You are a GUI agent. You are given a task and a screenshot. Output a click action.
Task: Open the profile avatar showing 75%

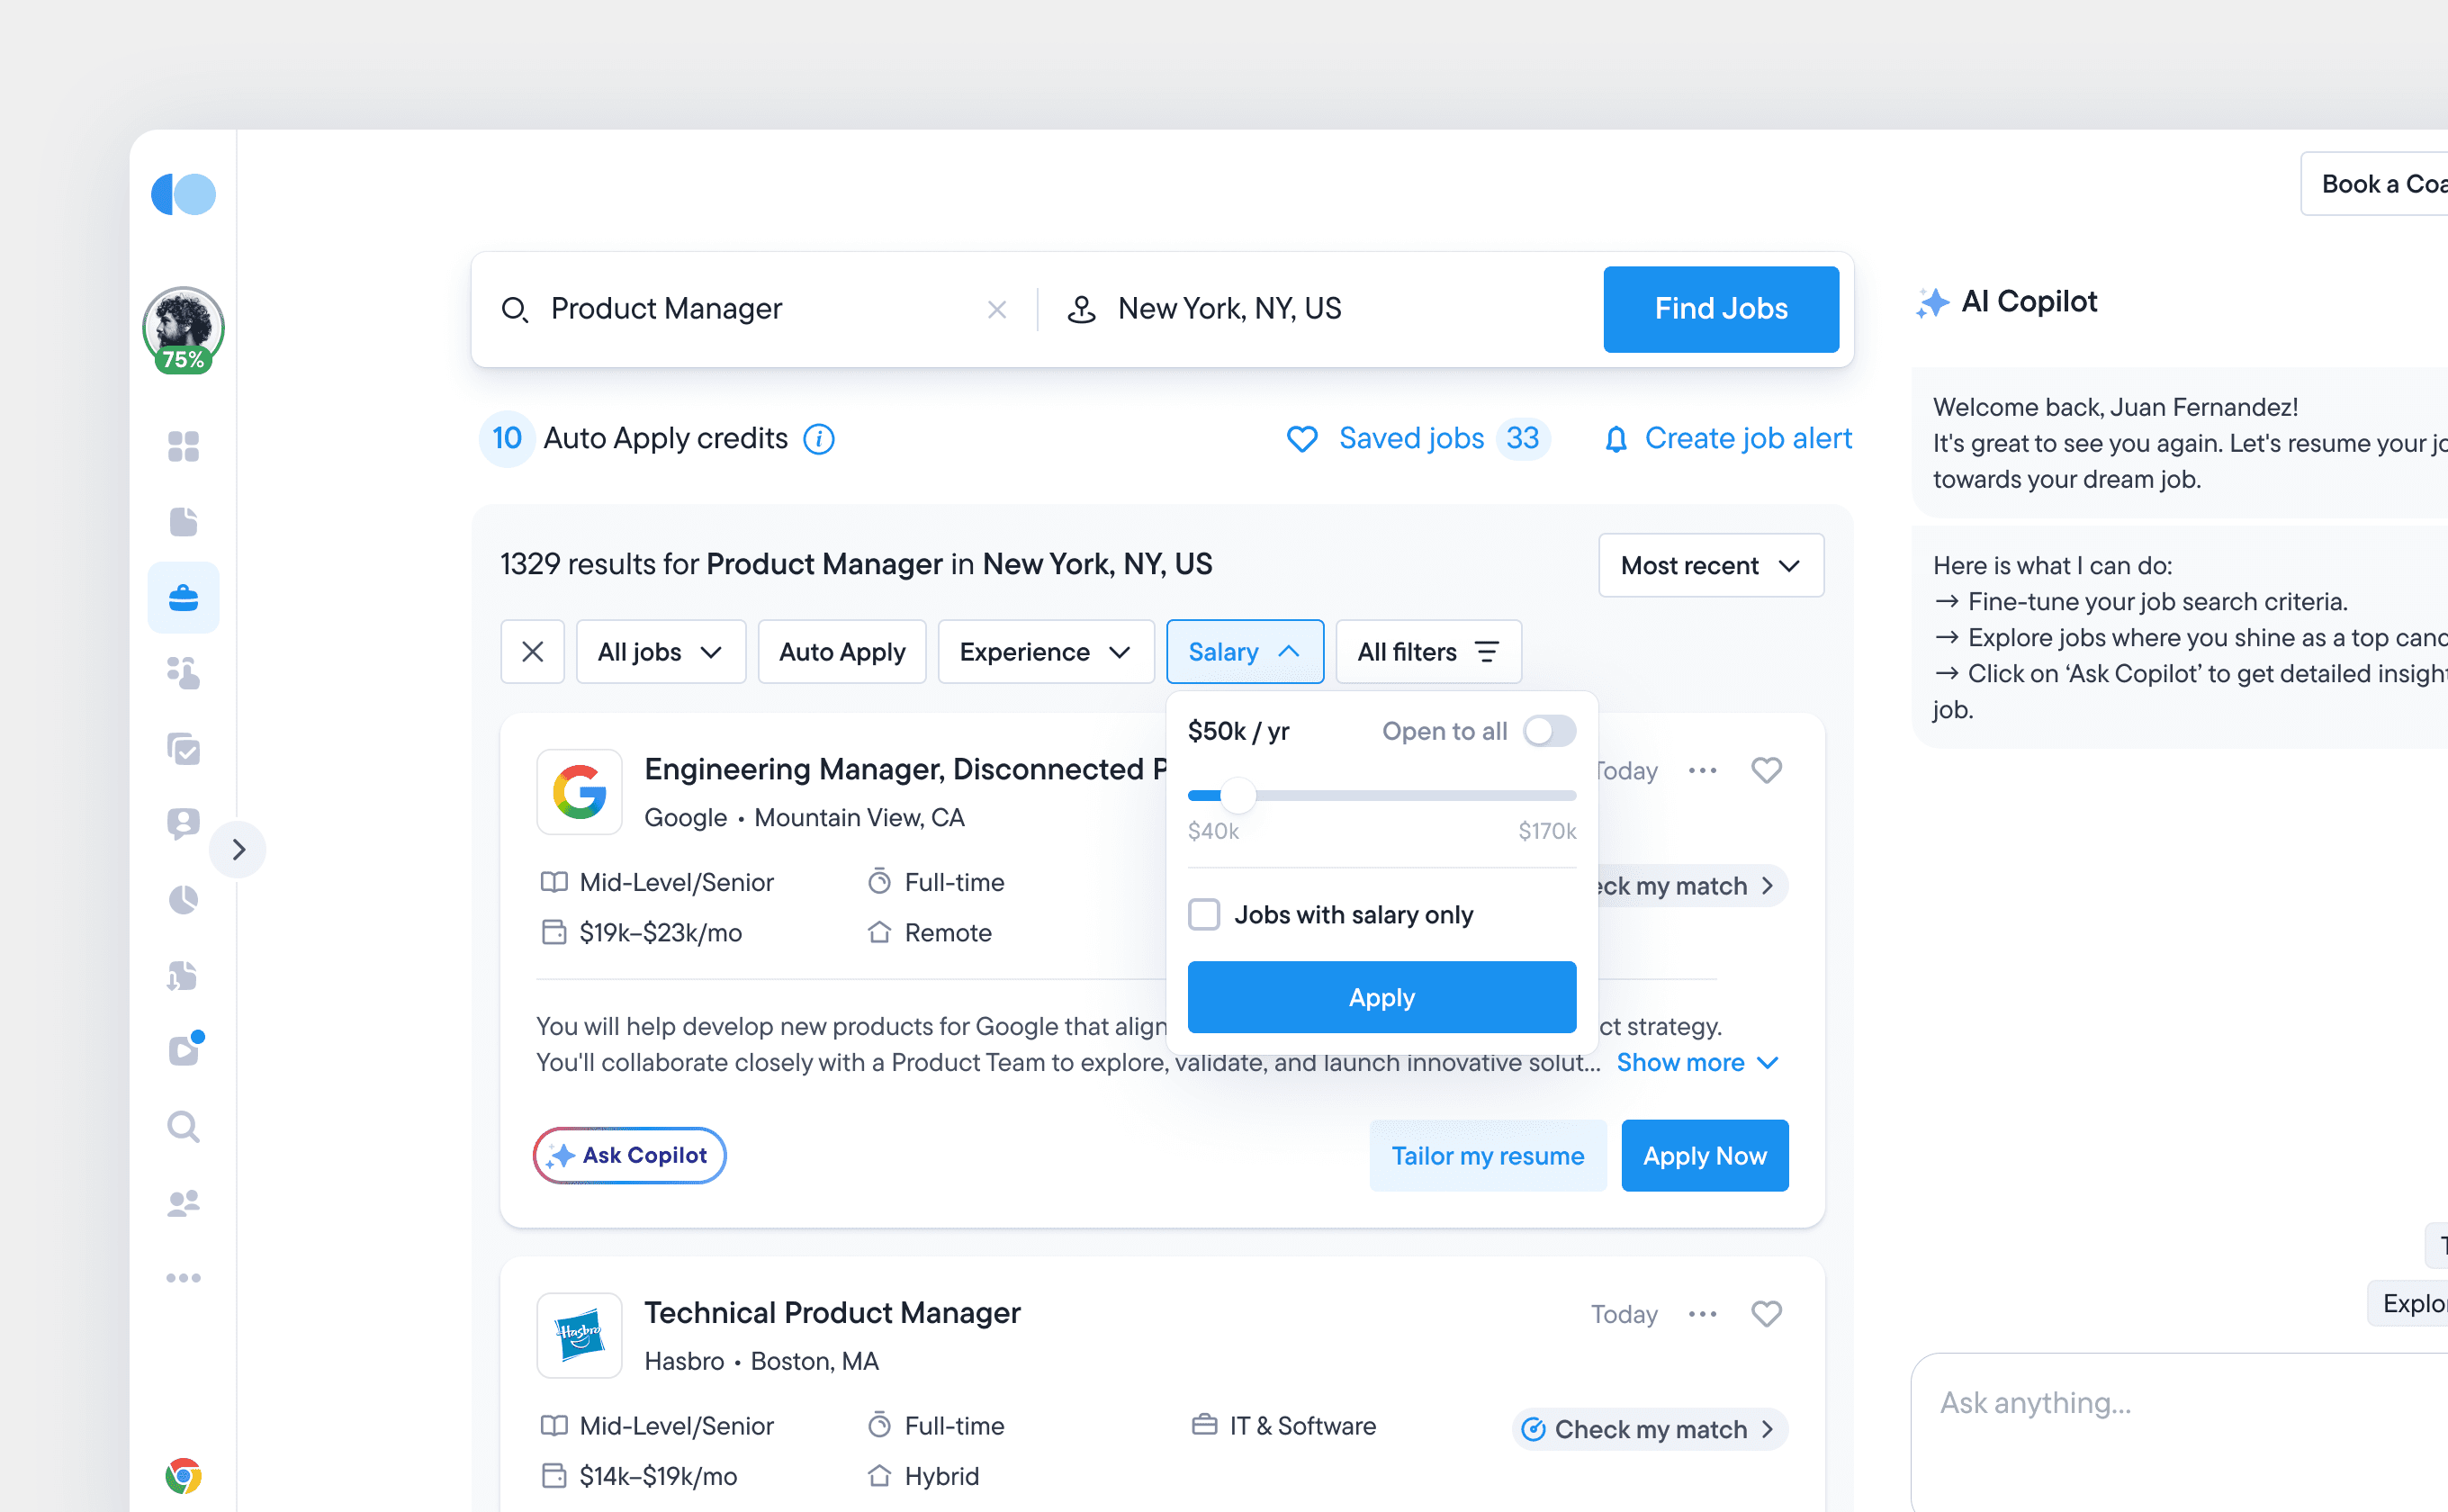click(x=183, y=330)
